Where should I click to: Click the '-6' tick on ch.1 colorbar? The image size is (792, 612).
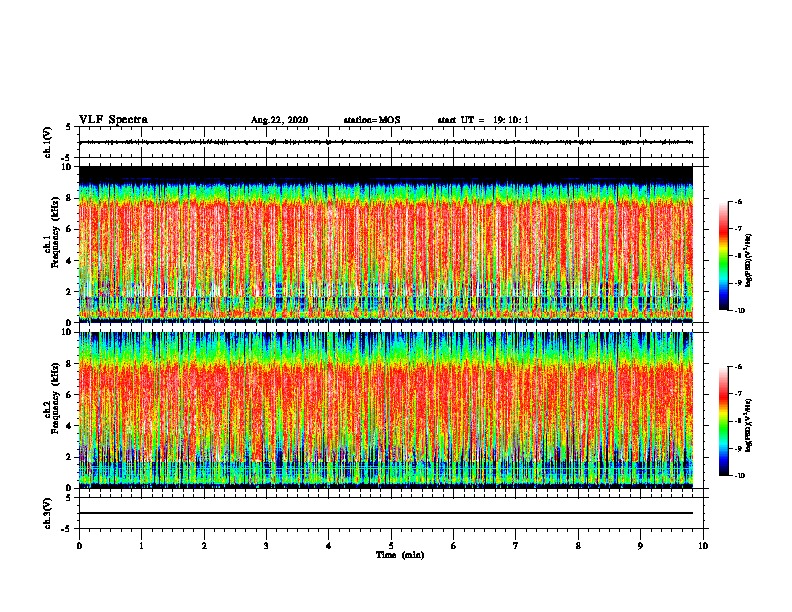click(x=738, y=202)
